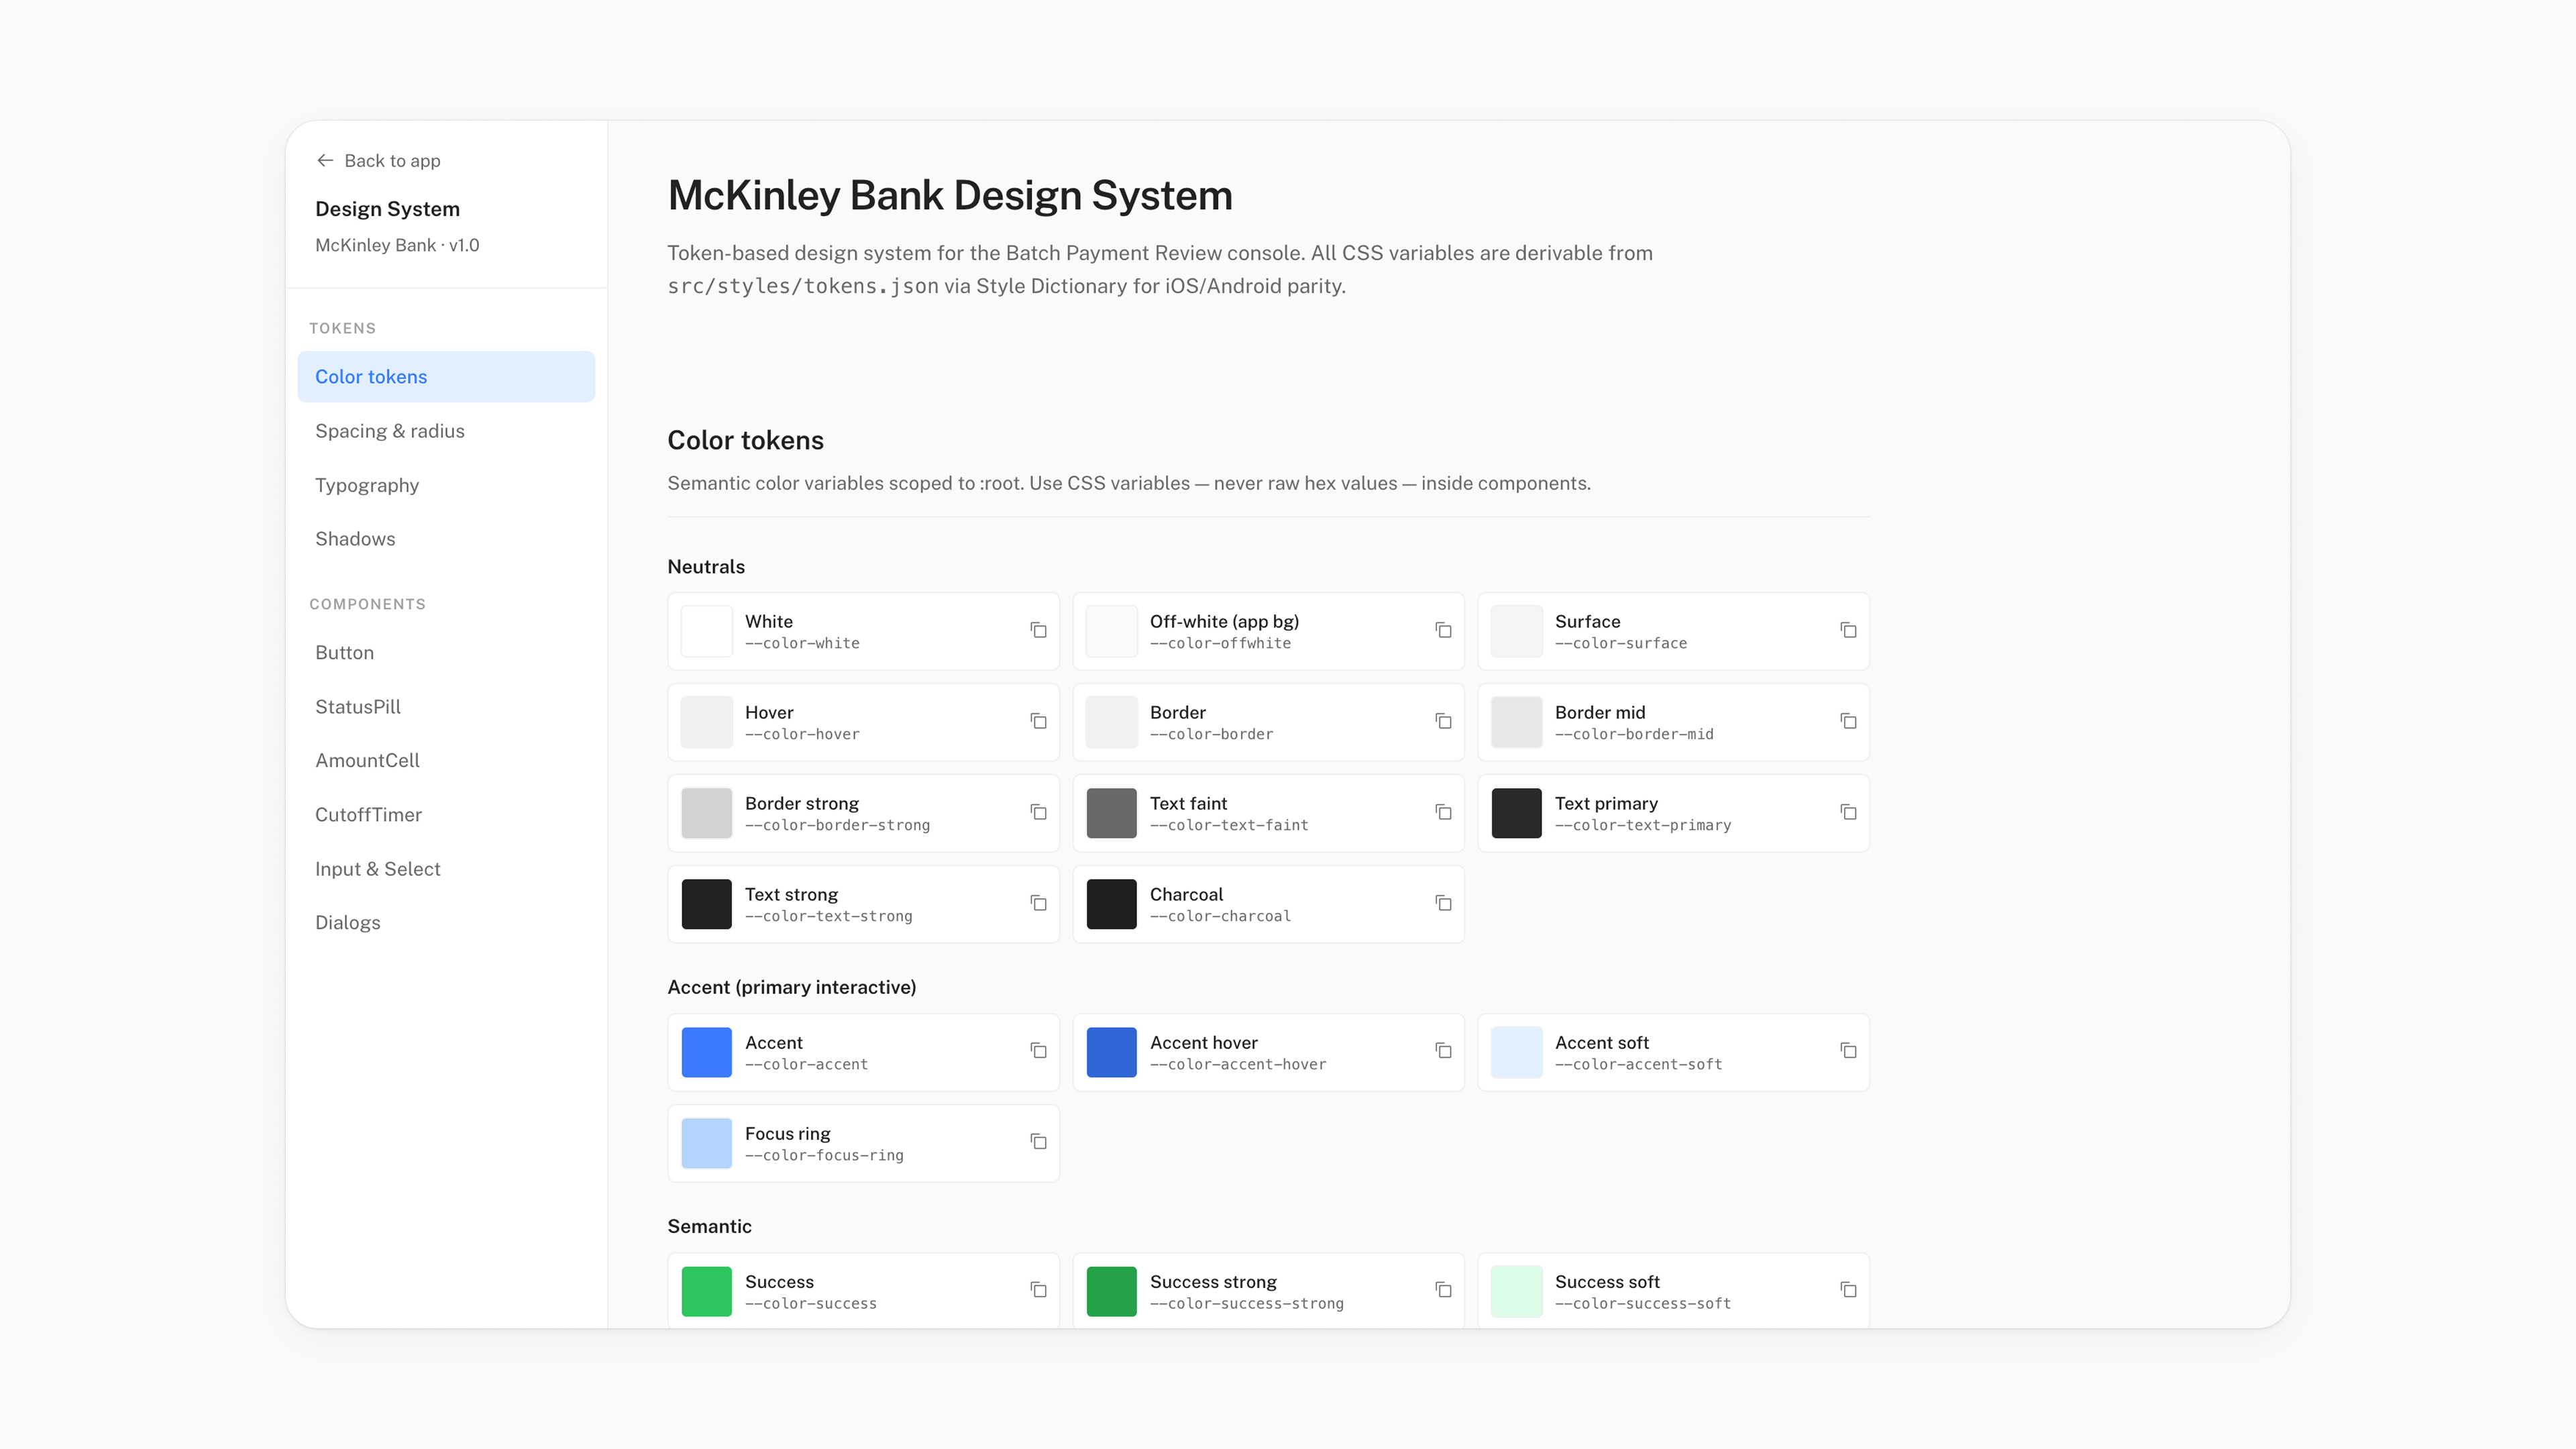Viewport: 2576px width, 1449px height.
Task: Click the Charcoal color swatch
Action: (1111, 904)
